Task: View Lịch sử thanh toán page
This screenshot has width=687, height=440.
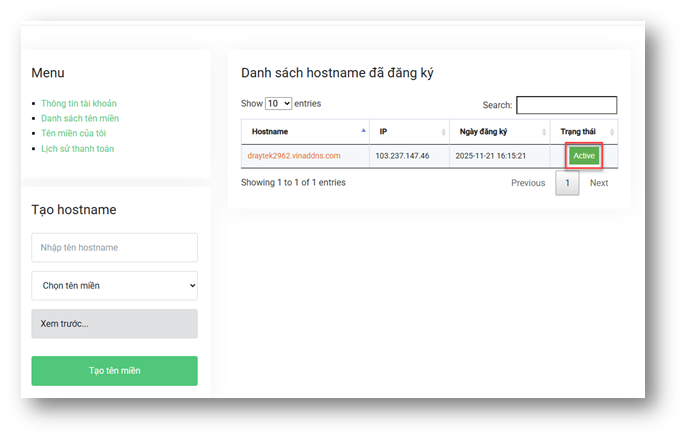Action: [x=78, y=149]
